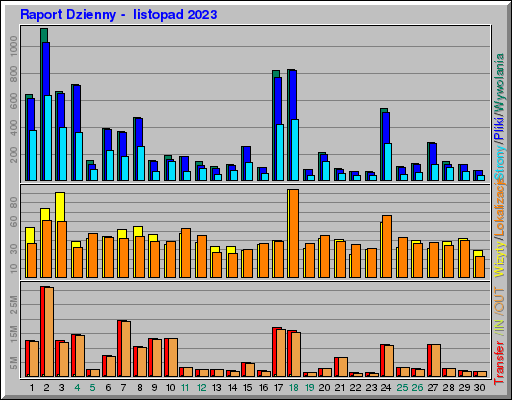Click the 25M value on transfer axis

pos(14,304)
